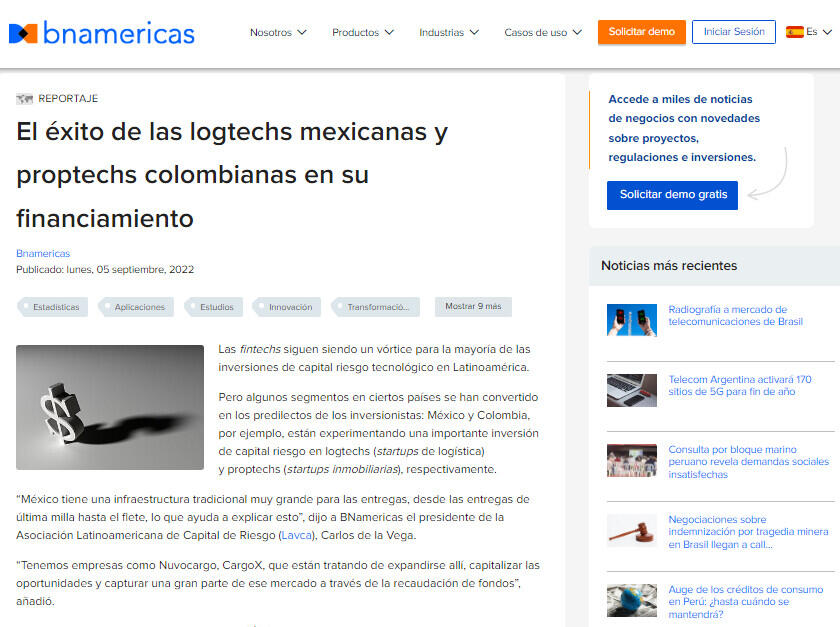Open the Lavca hyperlink in article

click(295, 535)
